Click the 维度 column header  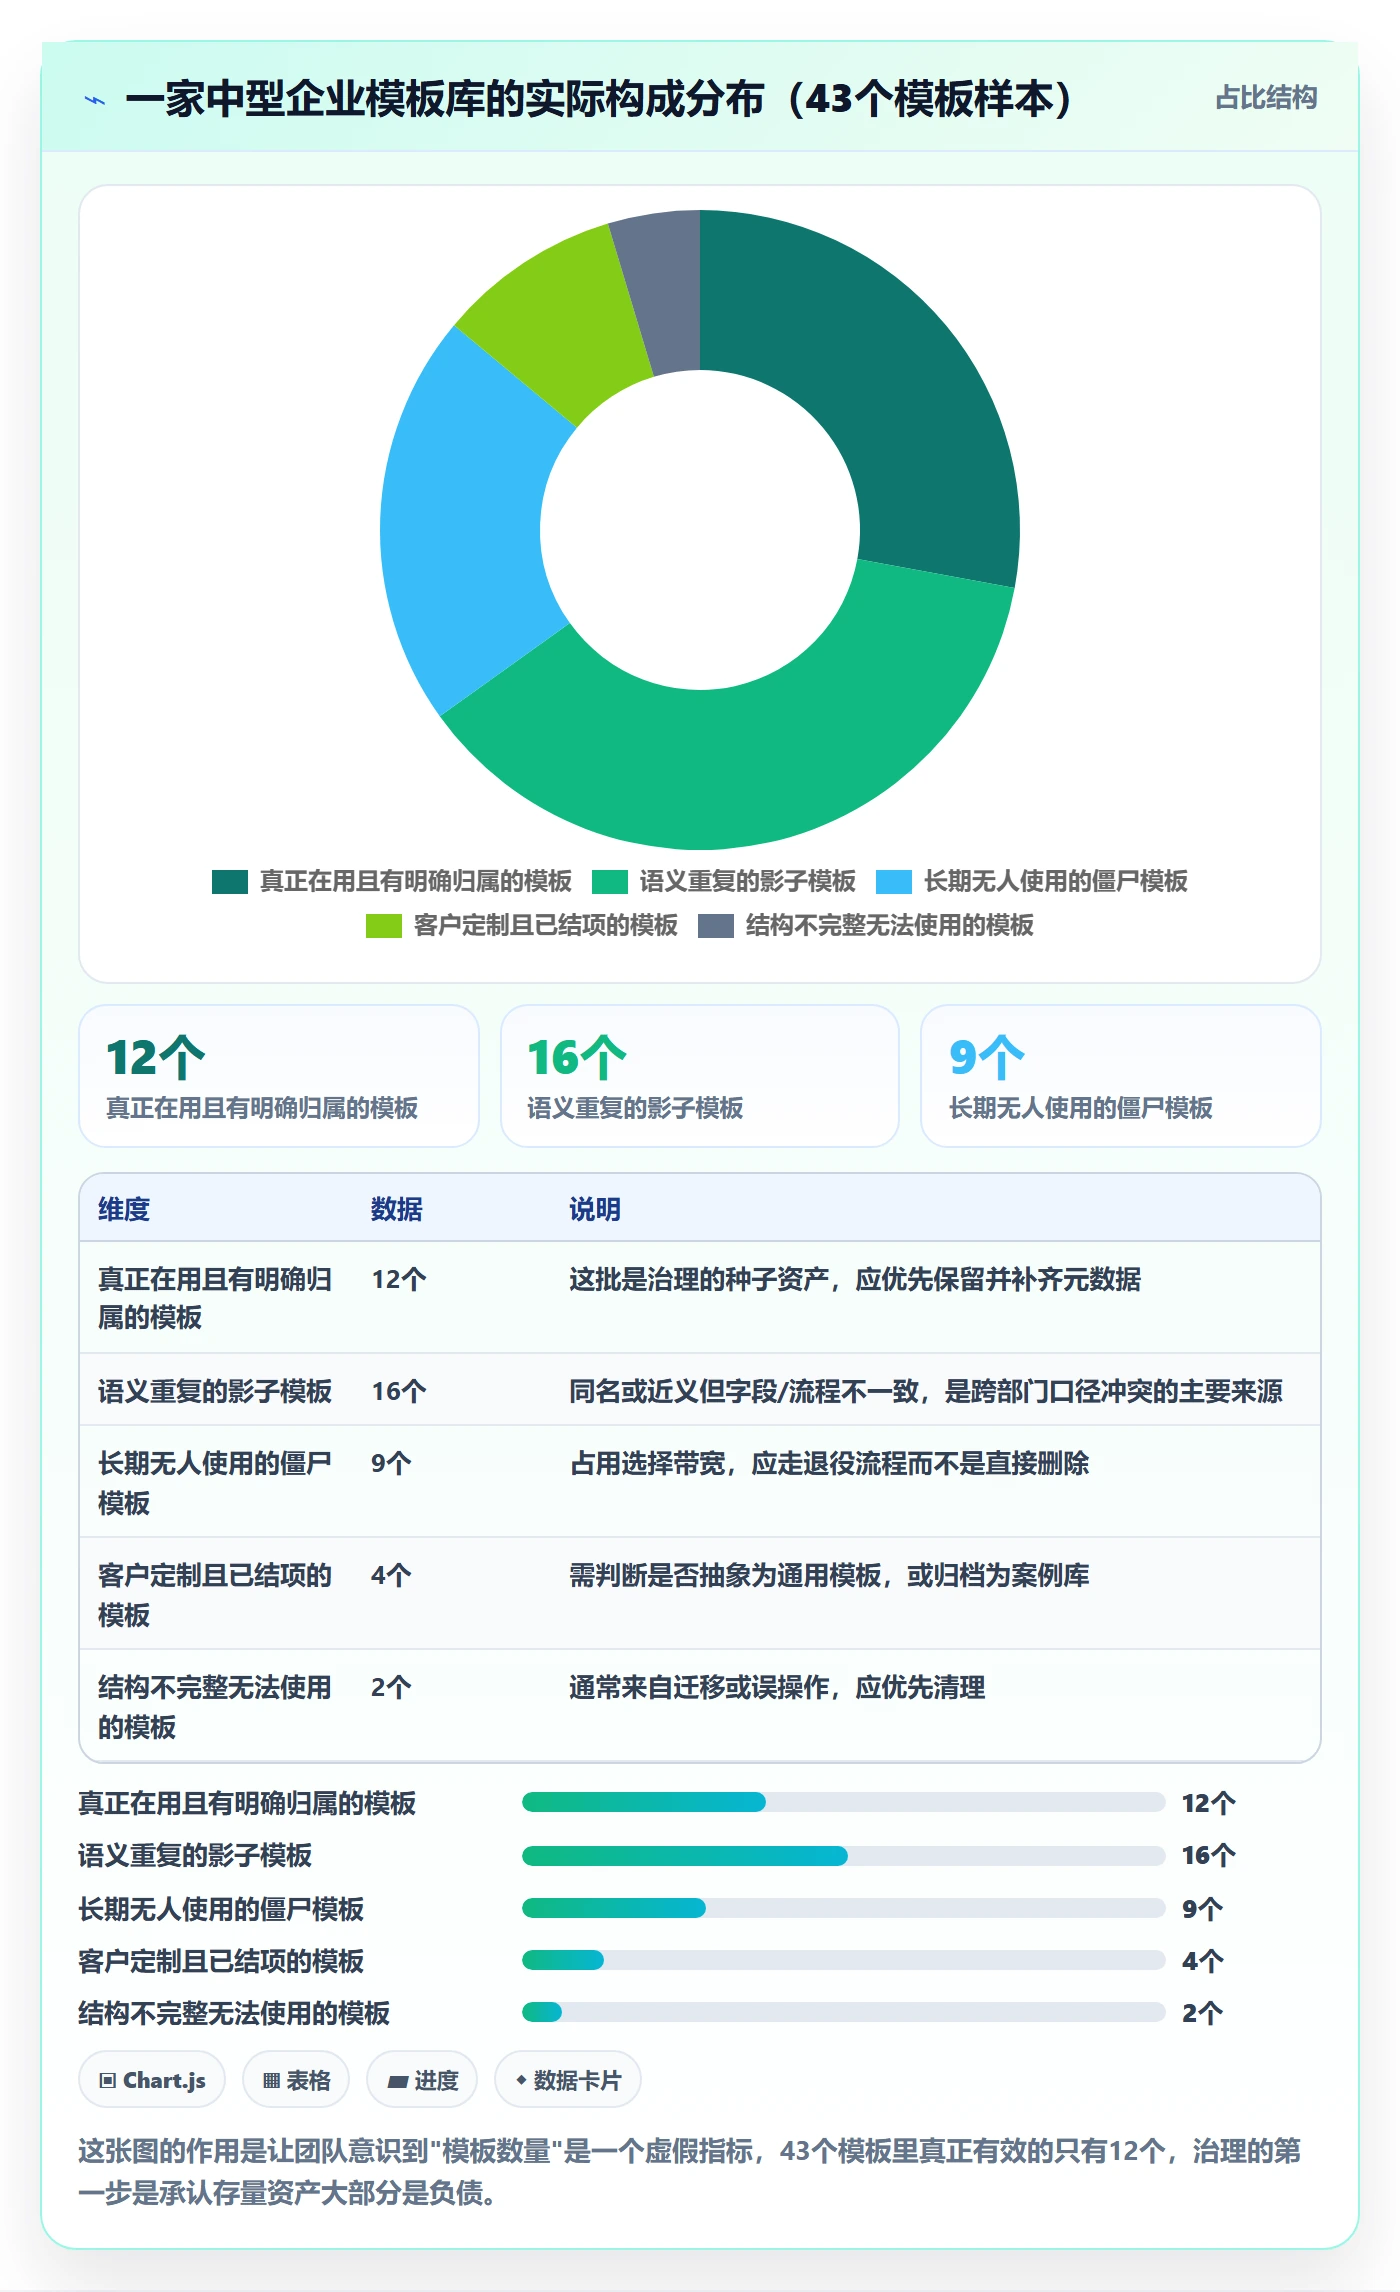pyautogui.click(x=124, y=1209)
